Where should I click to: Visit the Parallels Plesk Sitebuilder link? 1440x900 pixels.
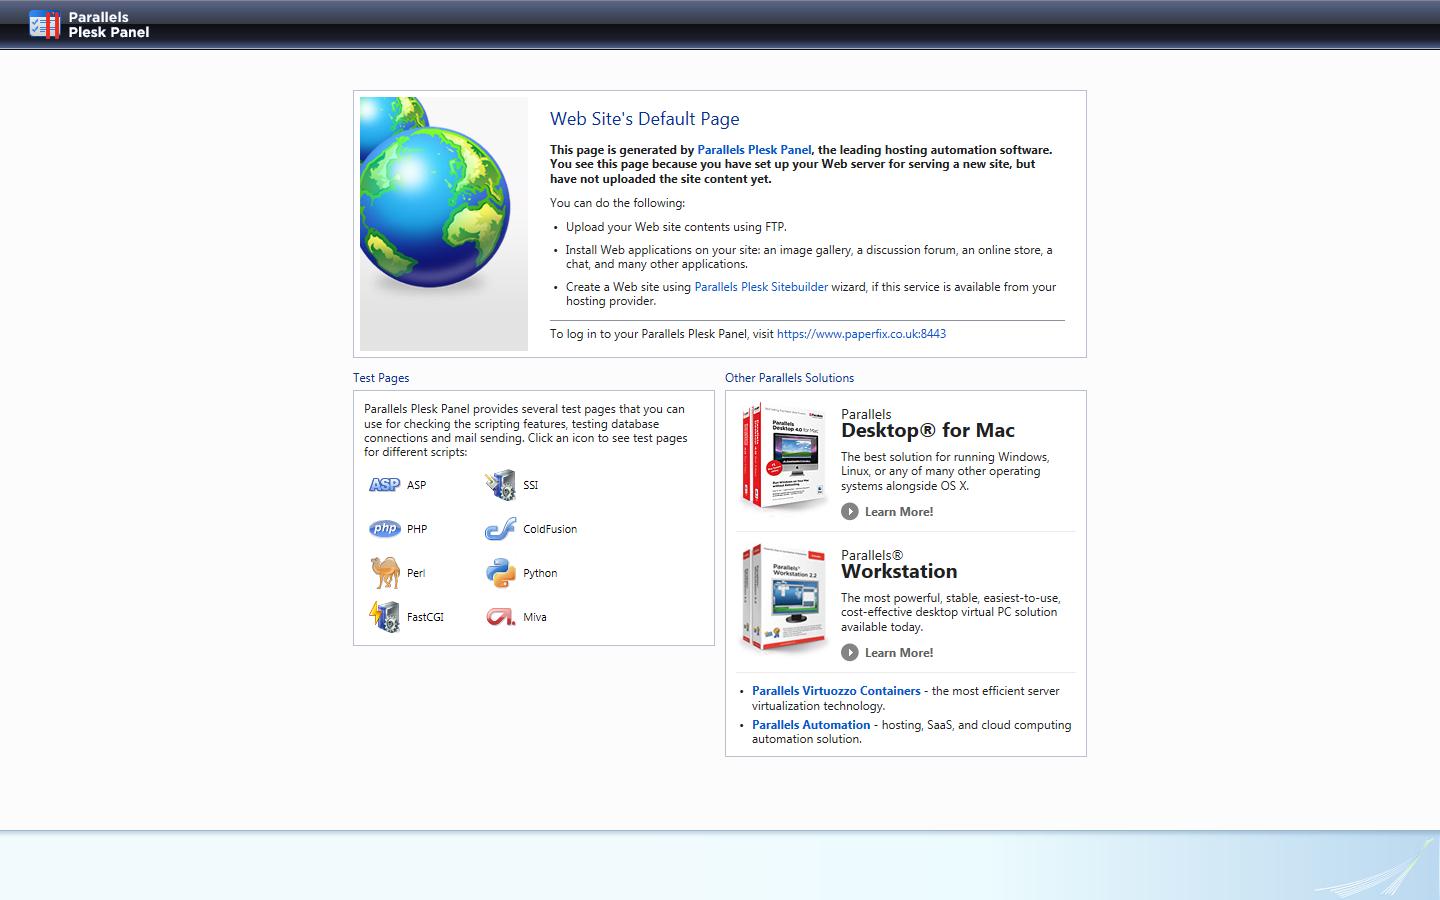click(760, 286)
